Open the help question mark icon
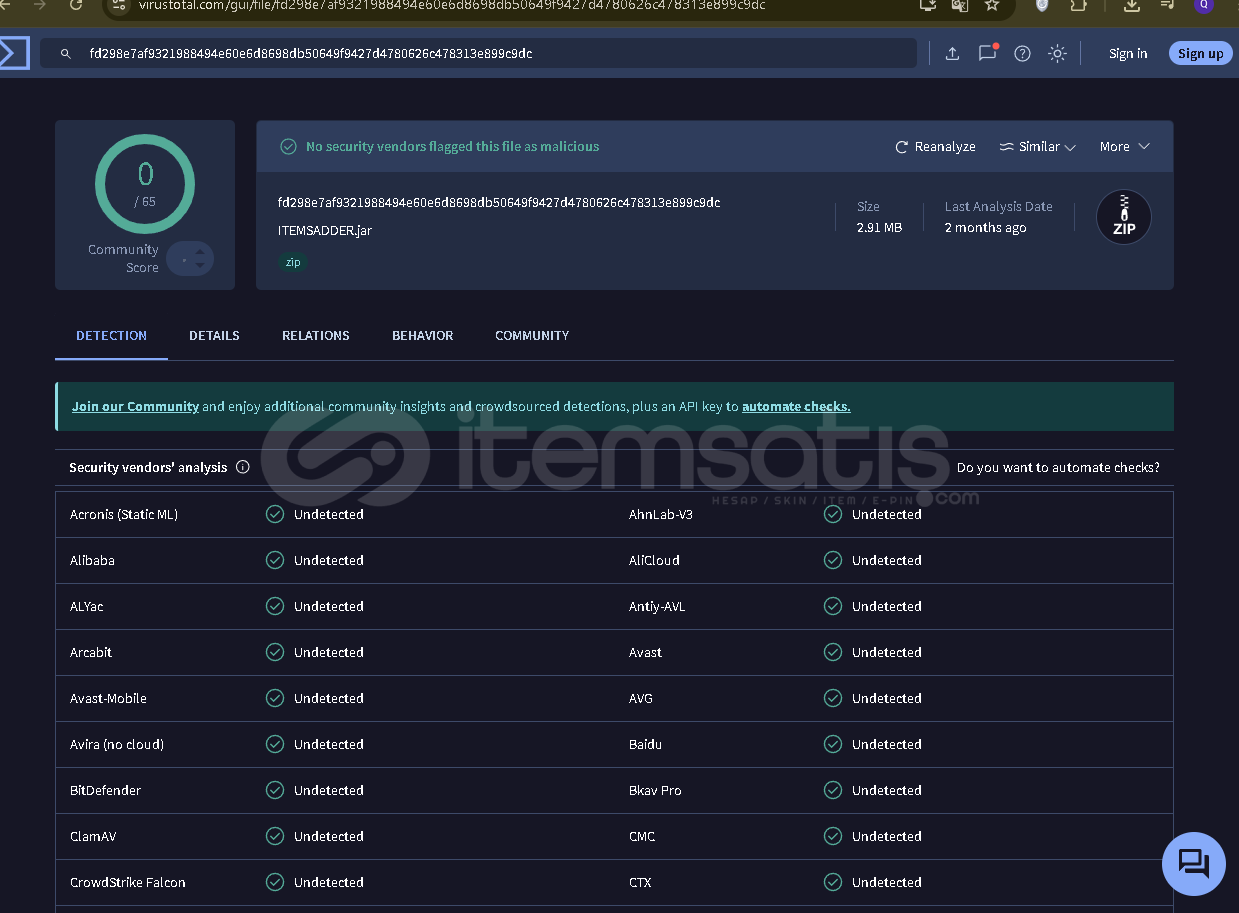1239x913 pixels. coord(1022,54)
